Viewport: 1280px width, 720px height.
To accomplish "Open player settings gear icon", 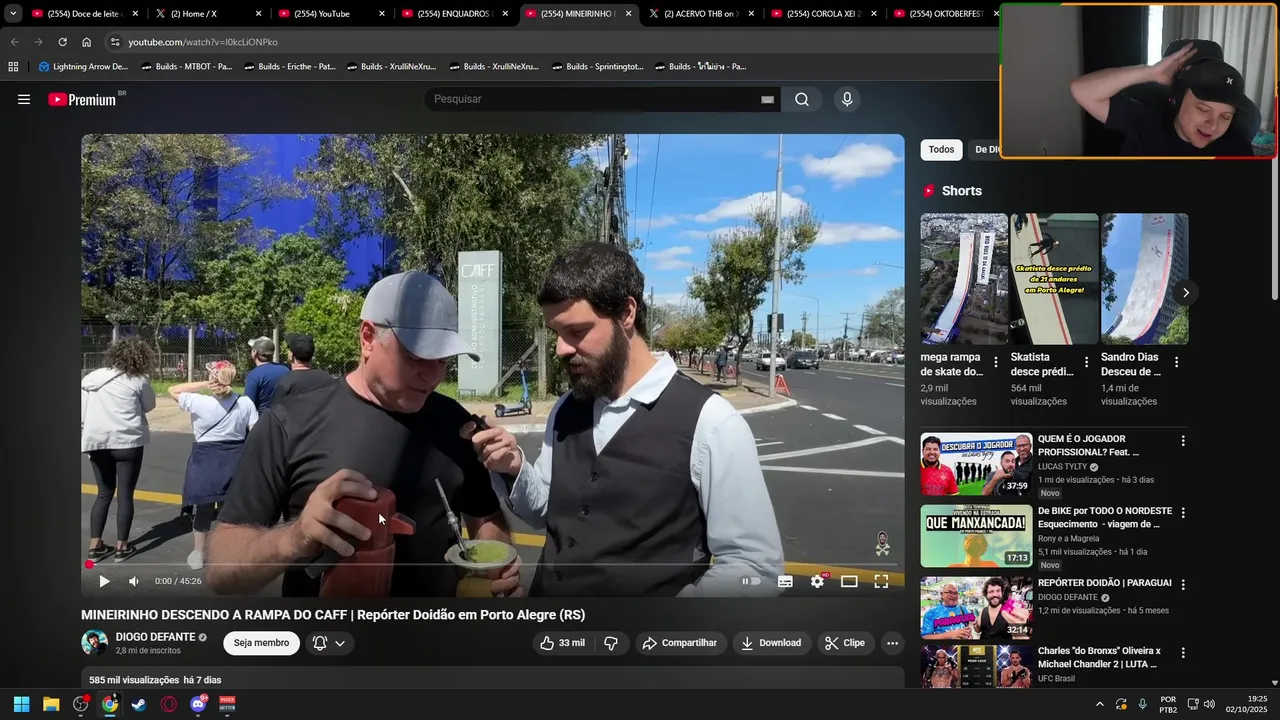I will point(818,581).
